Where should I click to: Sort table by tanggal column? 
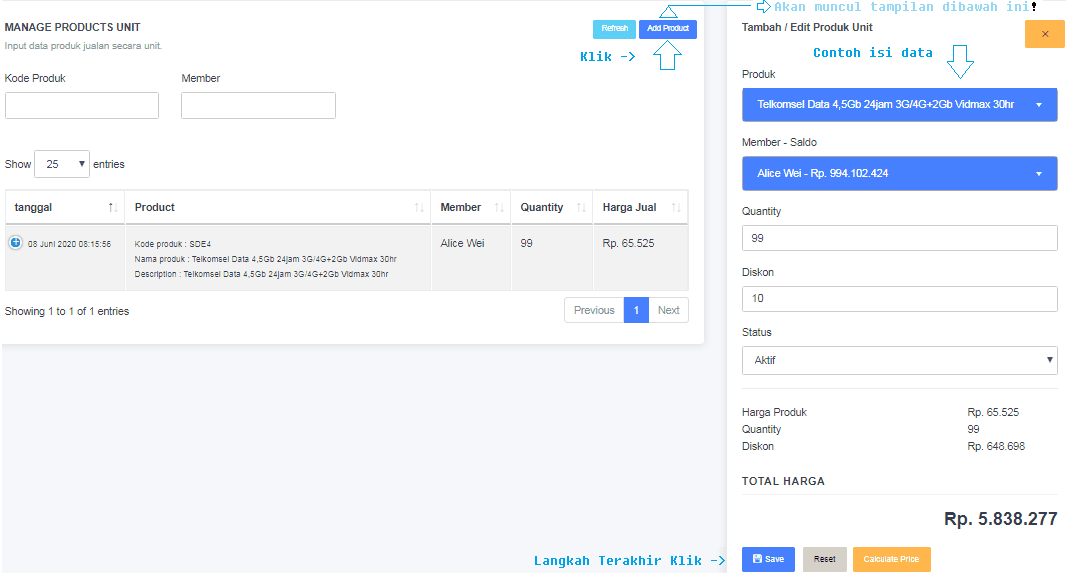(x=64, y=207)
